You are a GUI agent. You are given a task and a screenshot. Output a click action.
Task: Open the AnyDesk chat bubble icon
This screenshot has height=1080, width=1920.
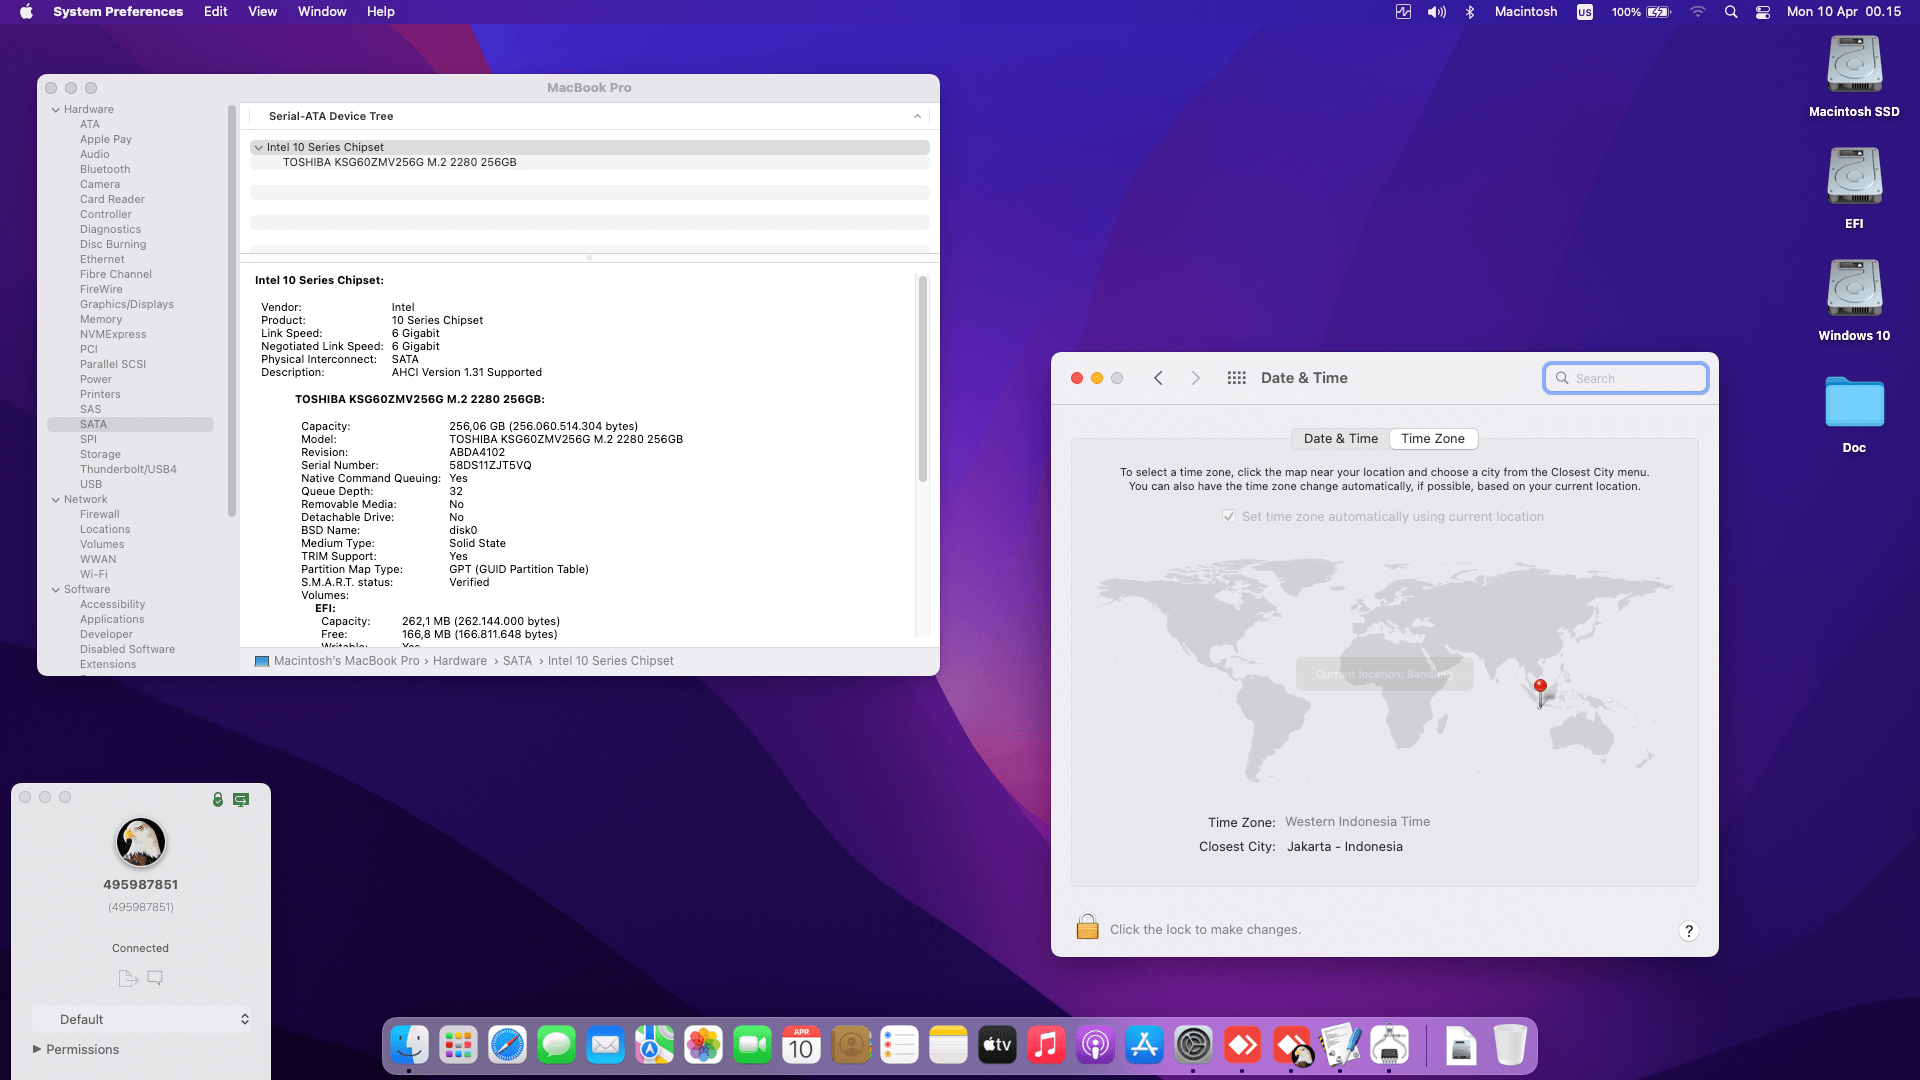pos(155,978)
